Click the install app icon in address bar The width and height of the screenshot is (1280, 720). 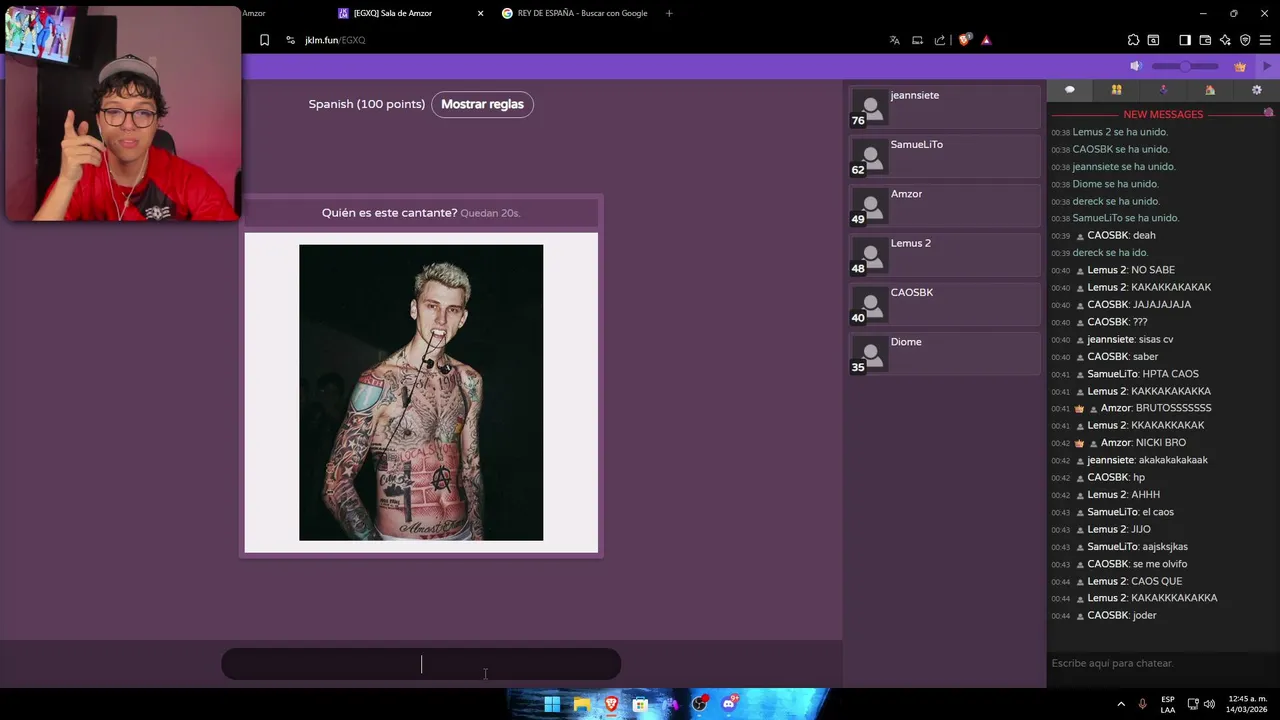pos(917,40)
